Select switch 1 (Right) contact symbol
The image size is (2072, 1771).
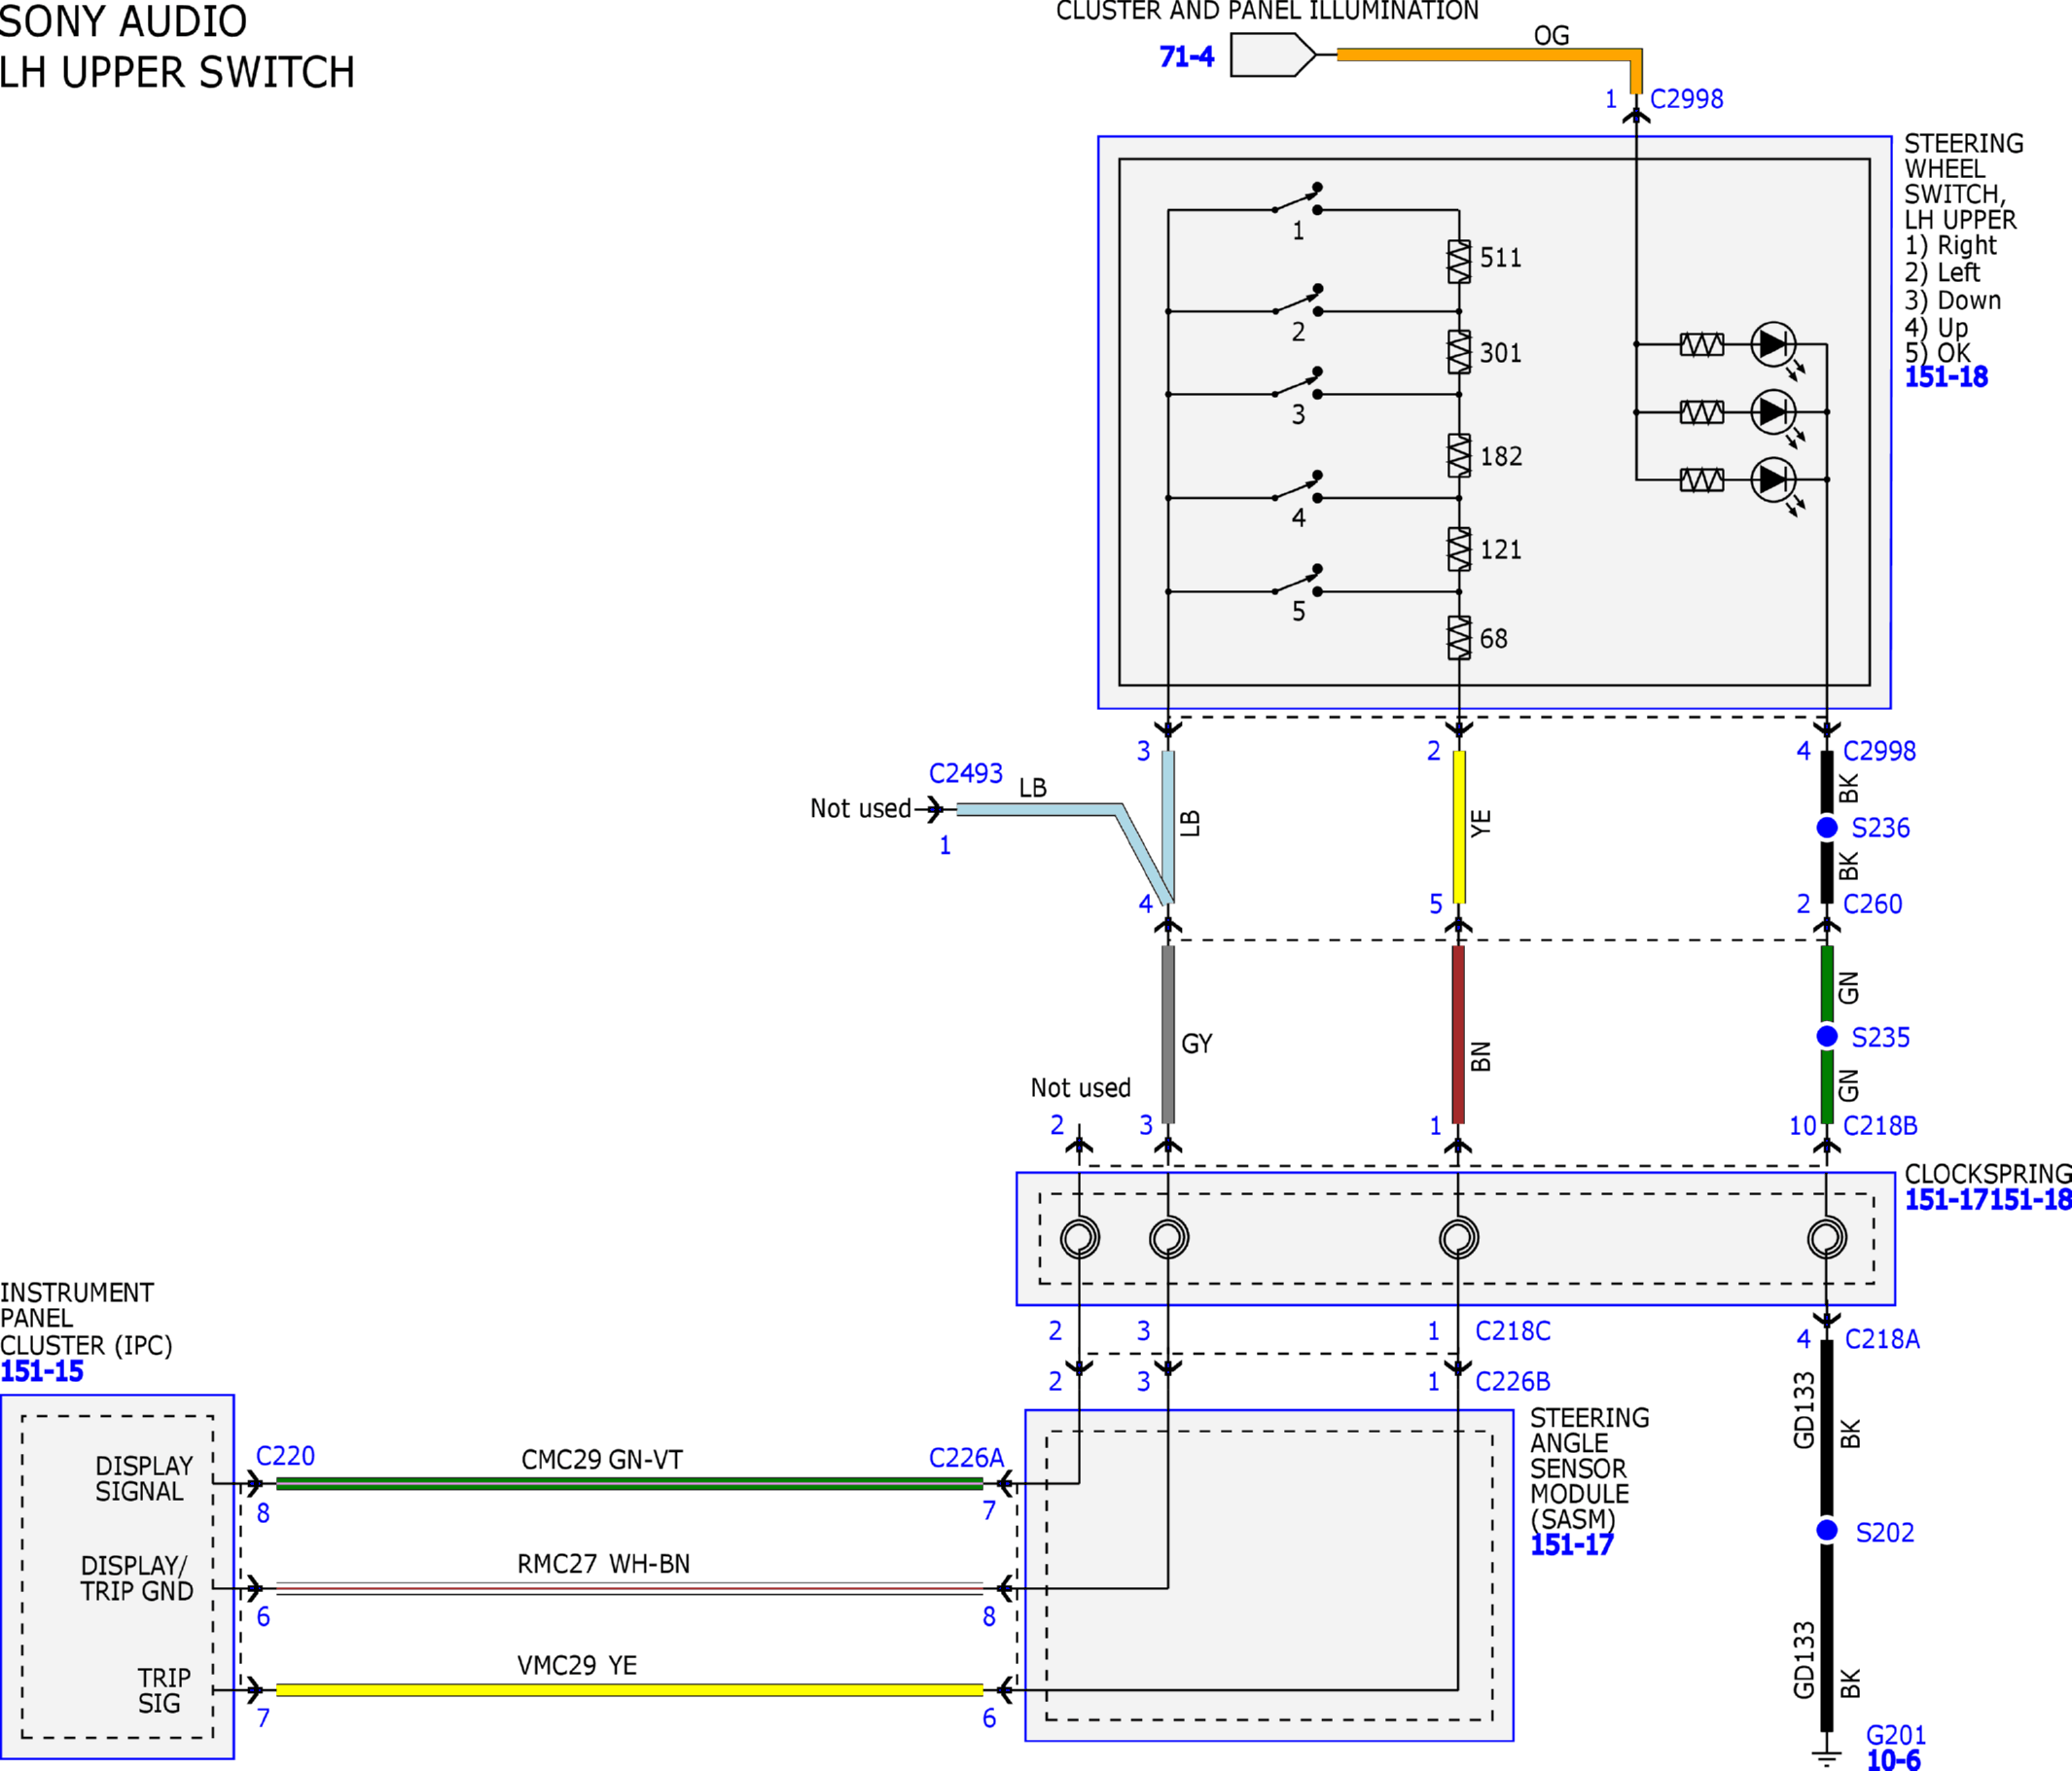1298,199
